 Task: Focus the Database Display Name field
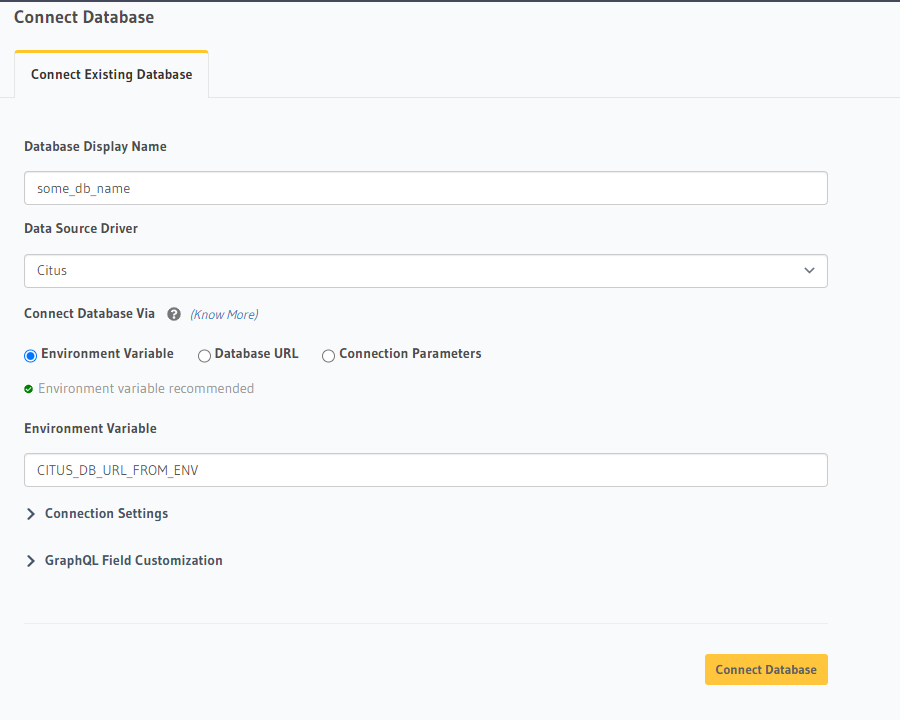pos(425,188)
